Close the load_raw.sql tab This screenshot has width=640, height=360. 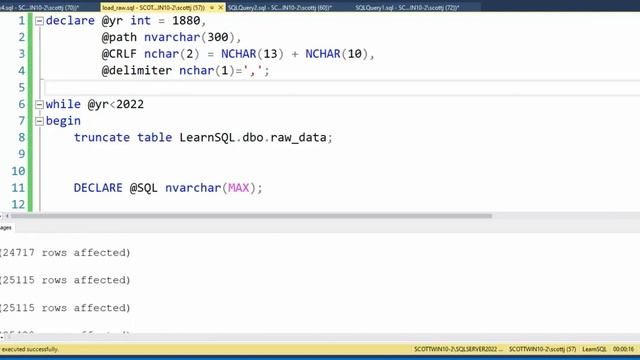pyautogui.click(x=220, y=7)
